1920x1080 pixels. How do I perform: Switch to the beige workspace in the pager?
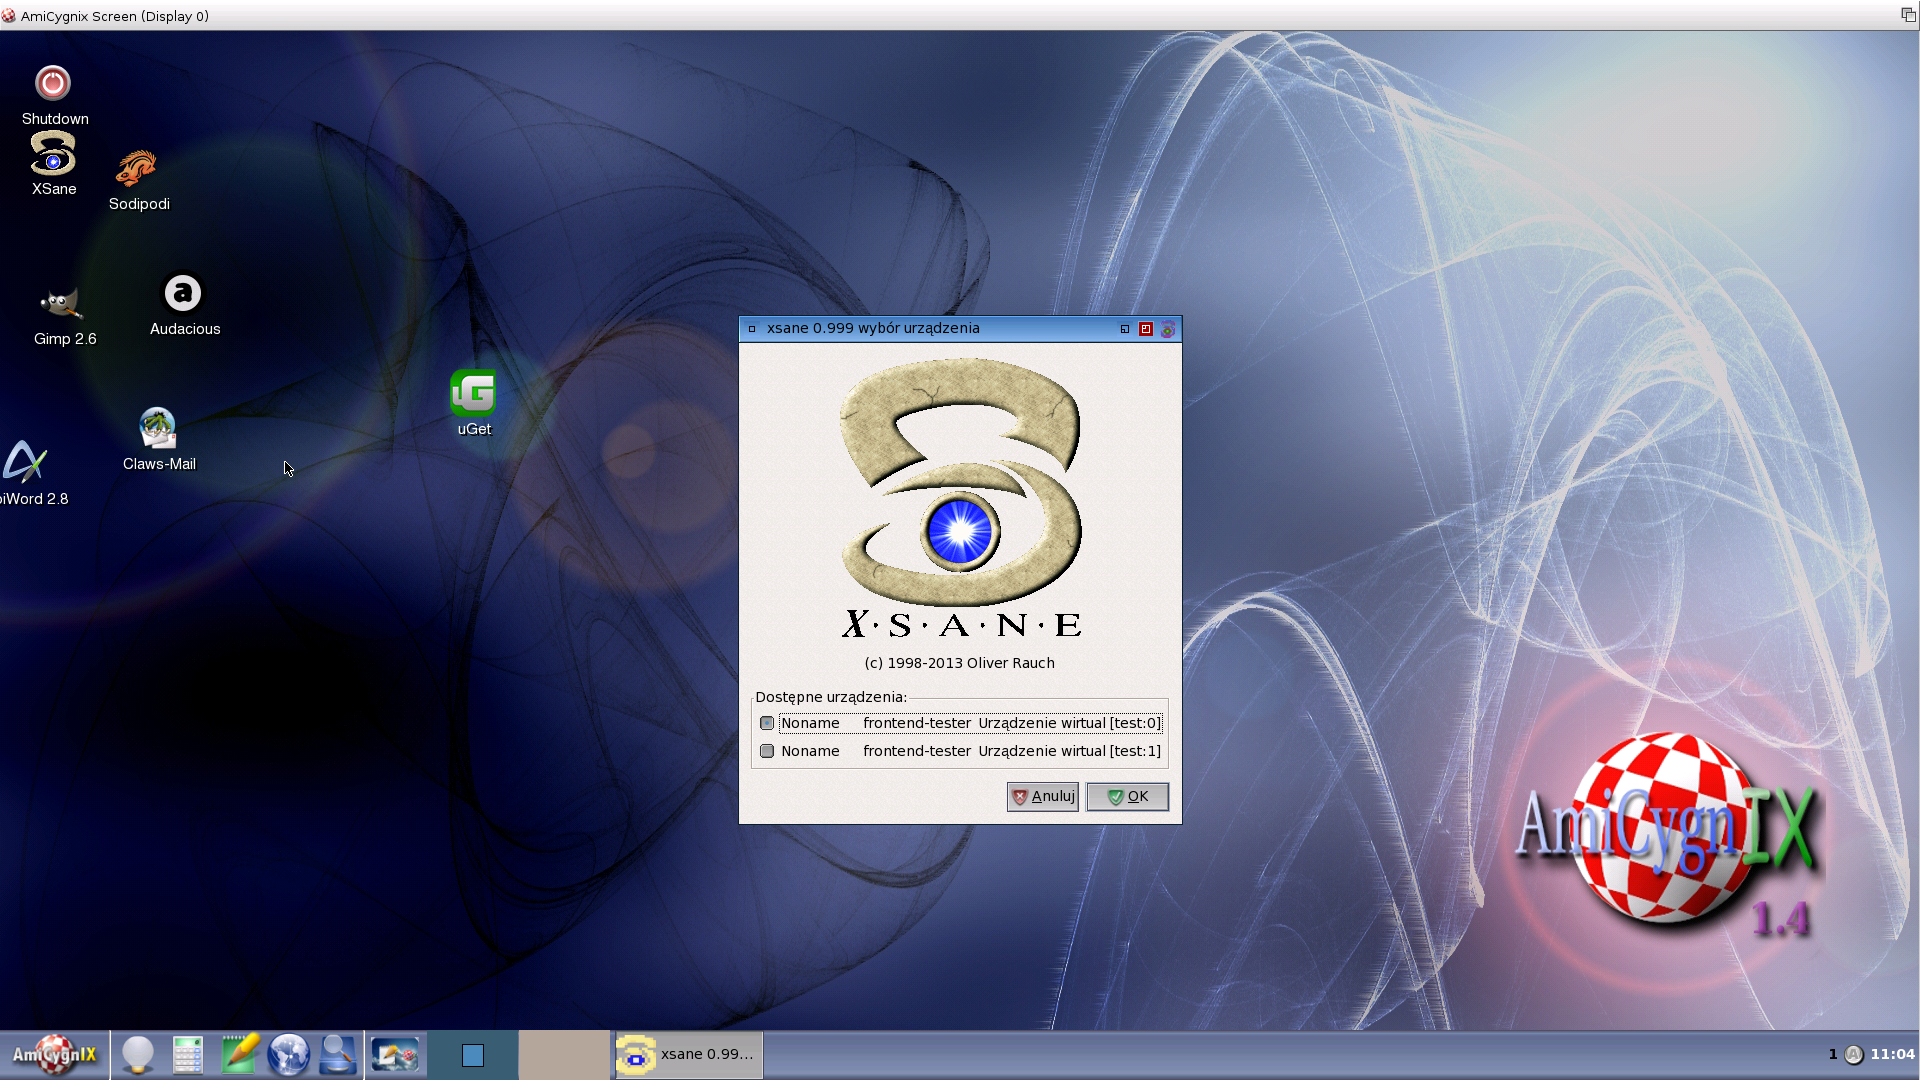point(564,1055)
